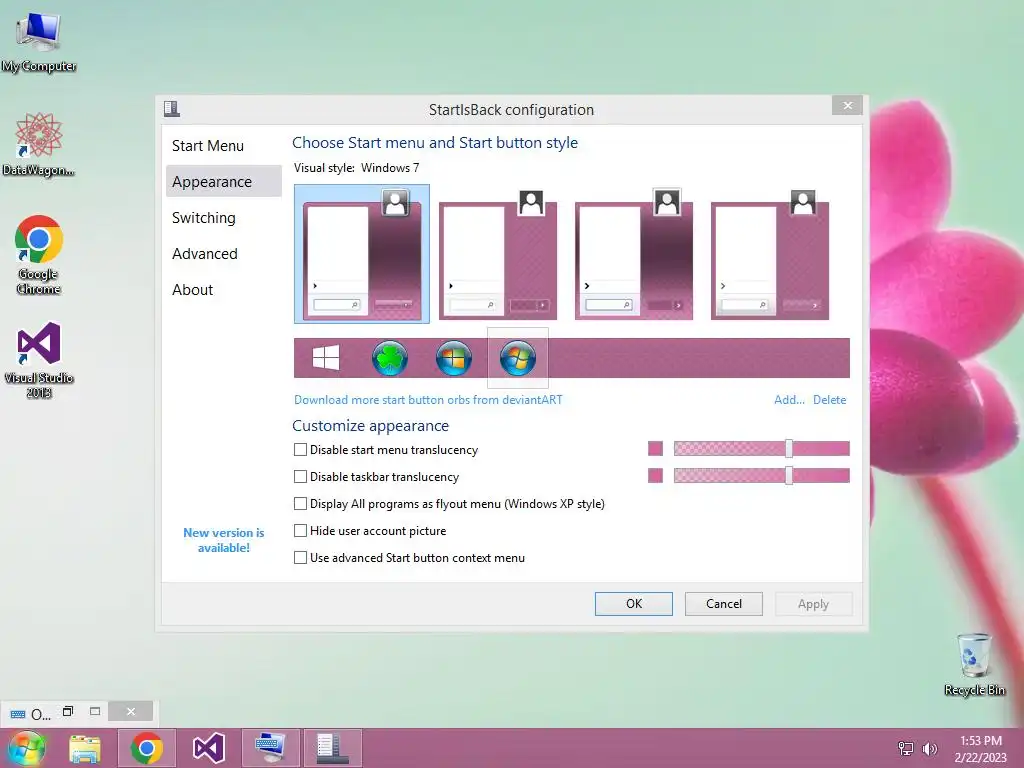Choose the green clover start button orb
1024x768 pixels.
pos(390,358)
